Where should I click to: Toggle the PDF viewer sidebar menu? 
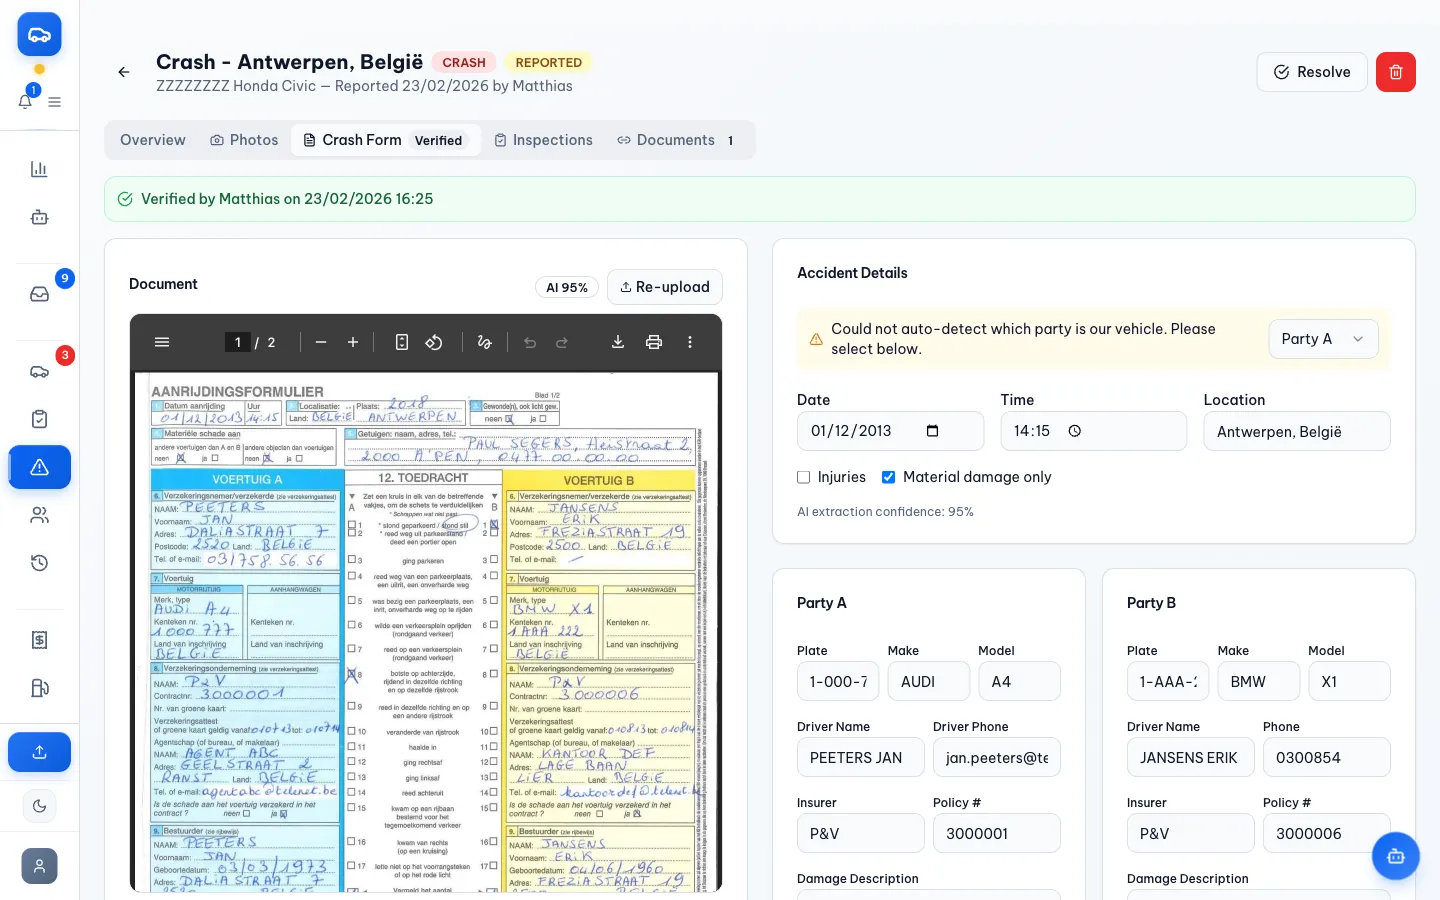tap(162, 342)
